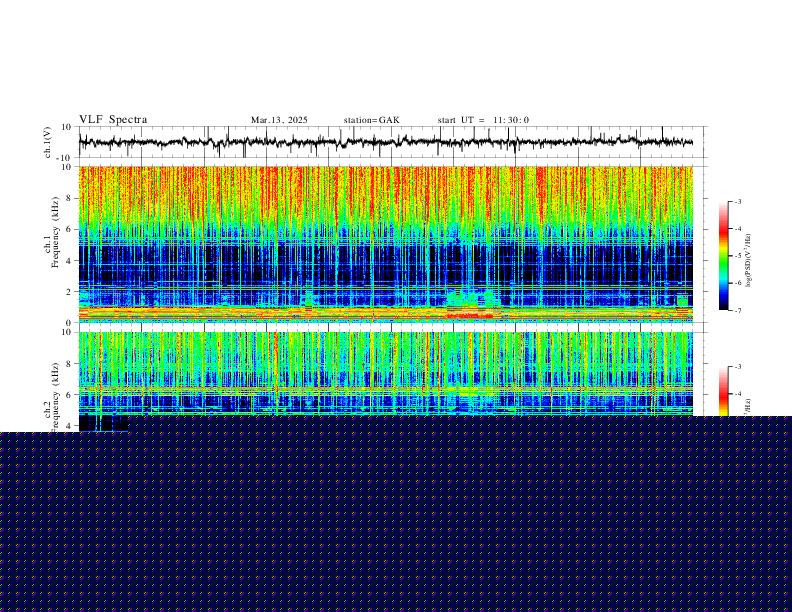Click the "station=GAK" label
The height and width of the screenshot is (612, 792).
372,120
